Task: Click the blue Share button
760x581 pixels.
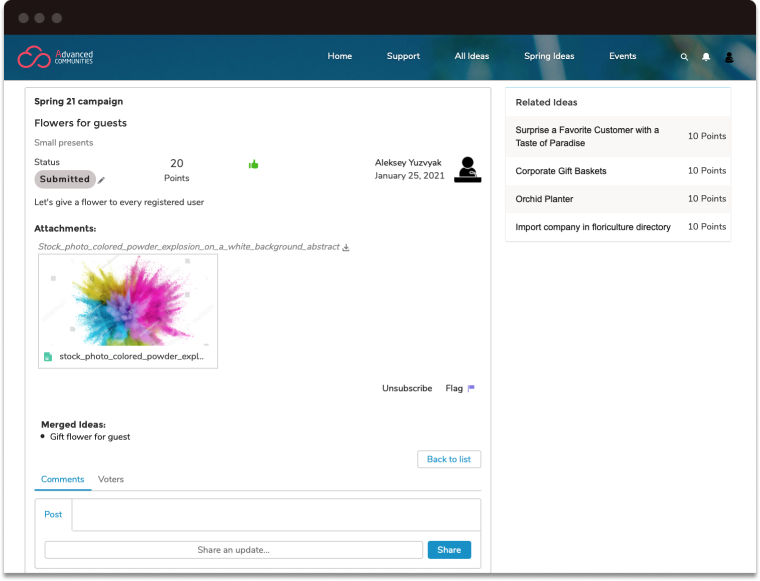Action: 449,550
